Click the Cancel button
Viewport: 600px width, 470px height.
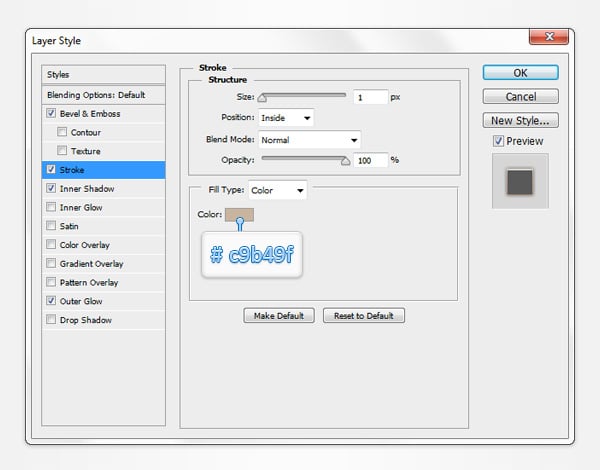520,97
